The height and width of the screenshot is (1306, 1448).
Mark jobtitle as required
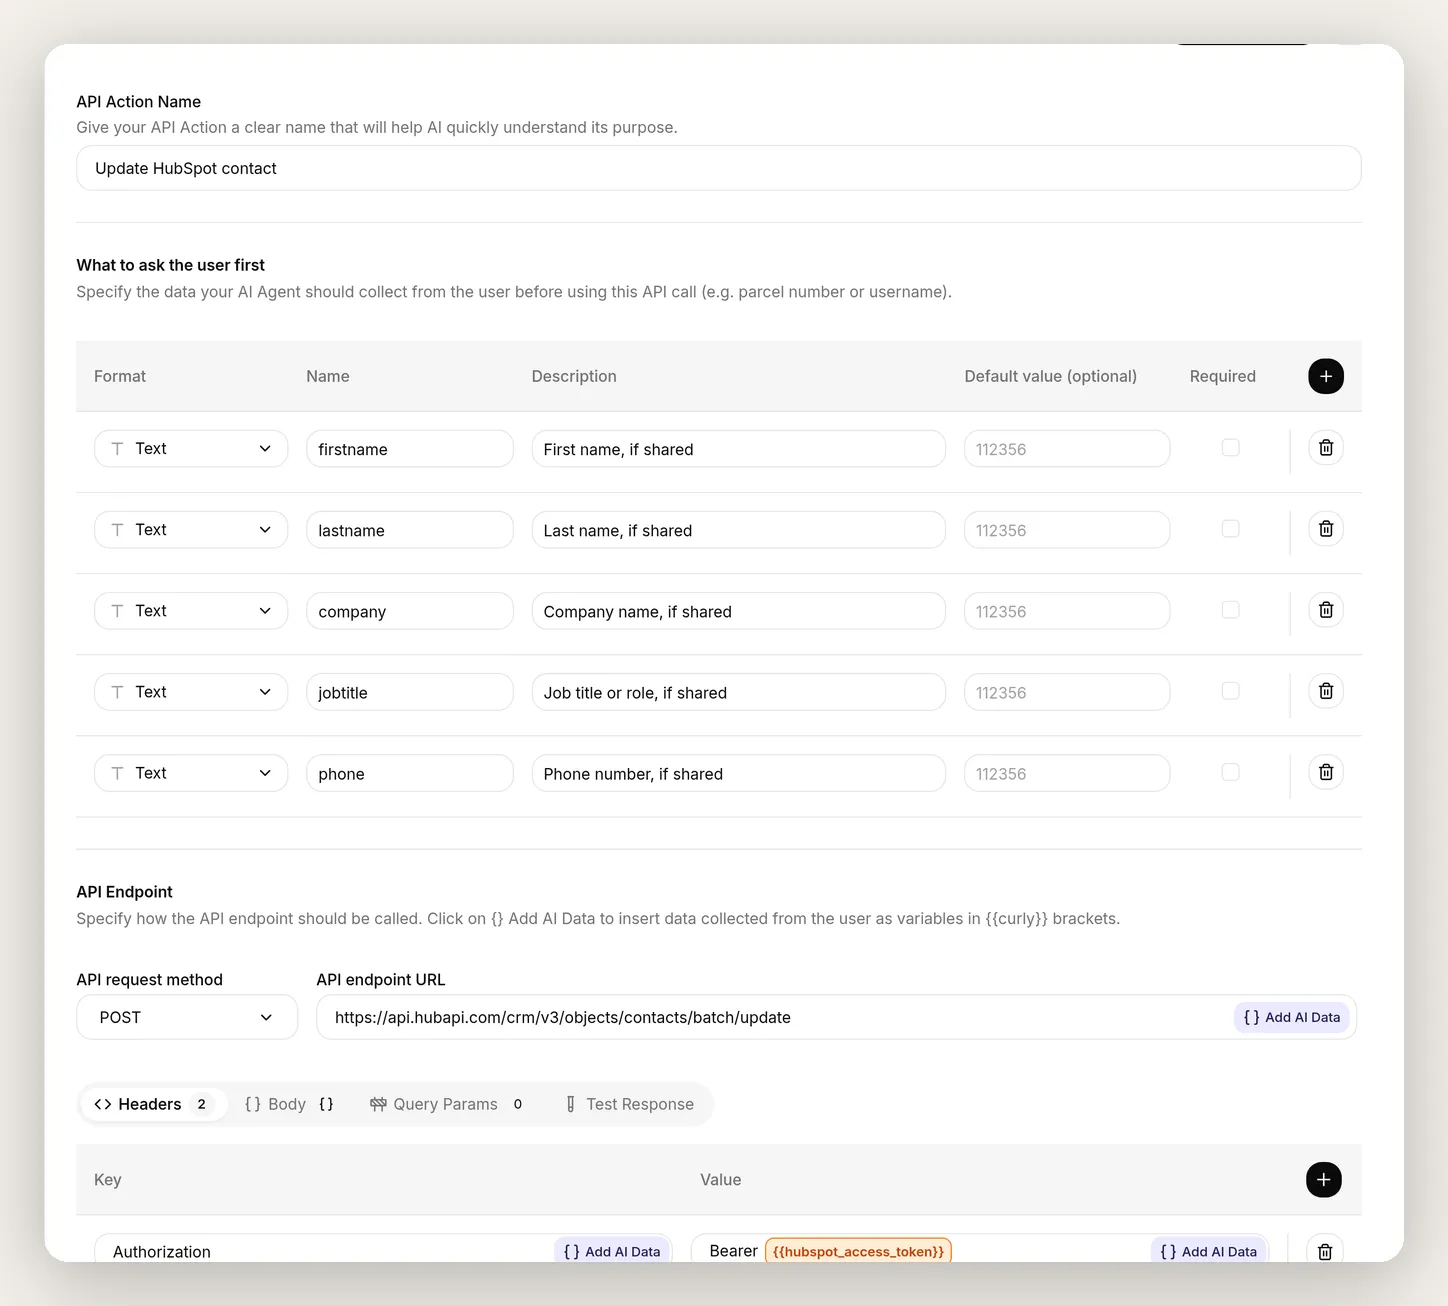1231,691
